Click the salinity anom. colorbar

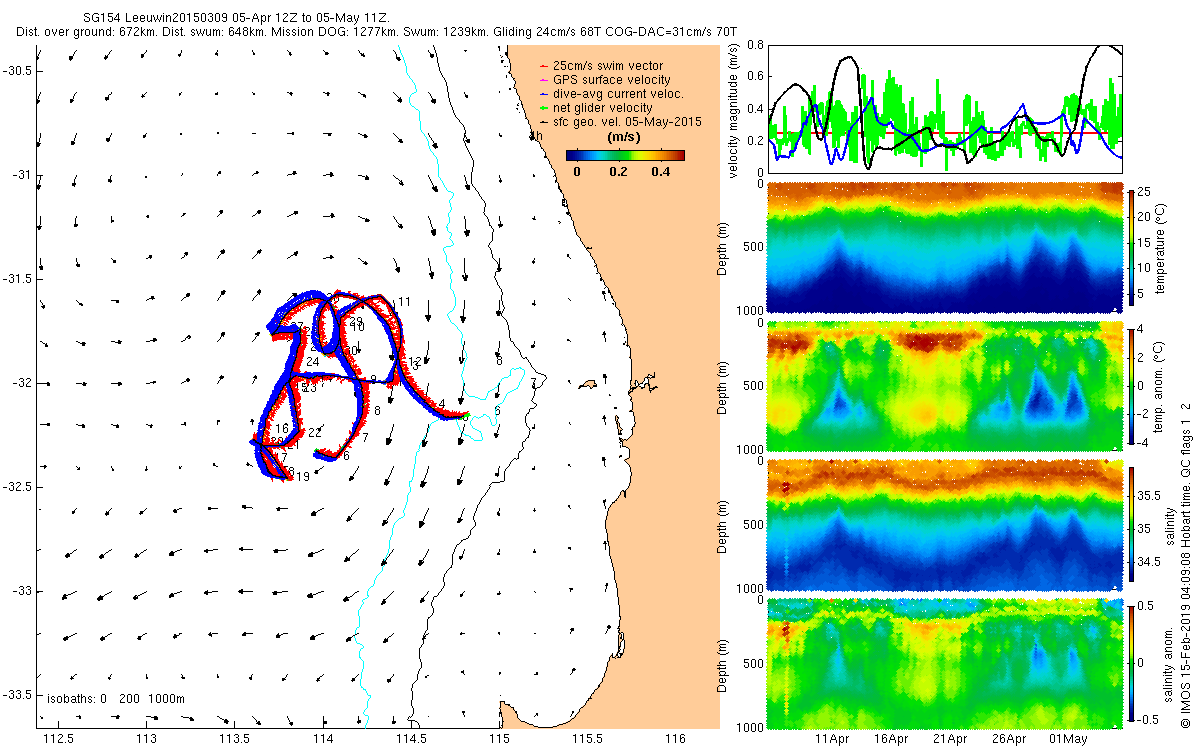[x=1132, y=662]
